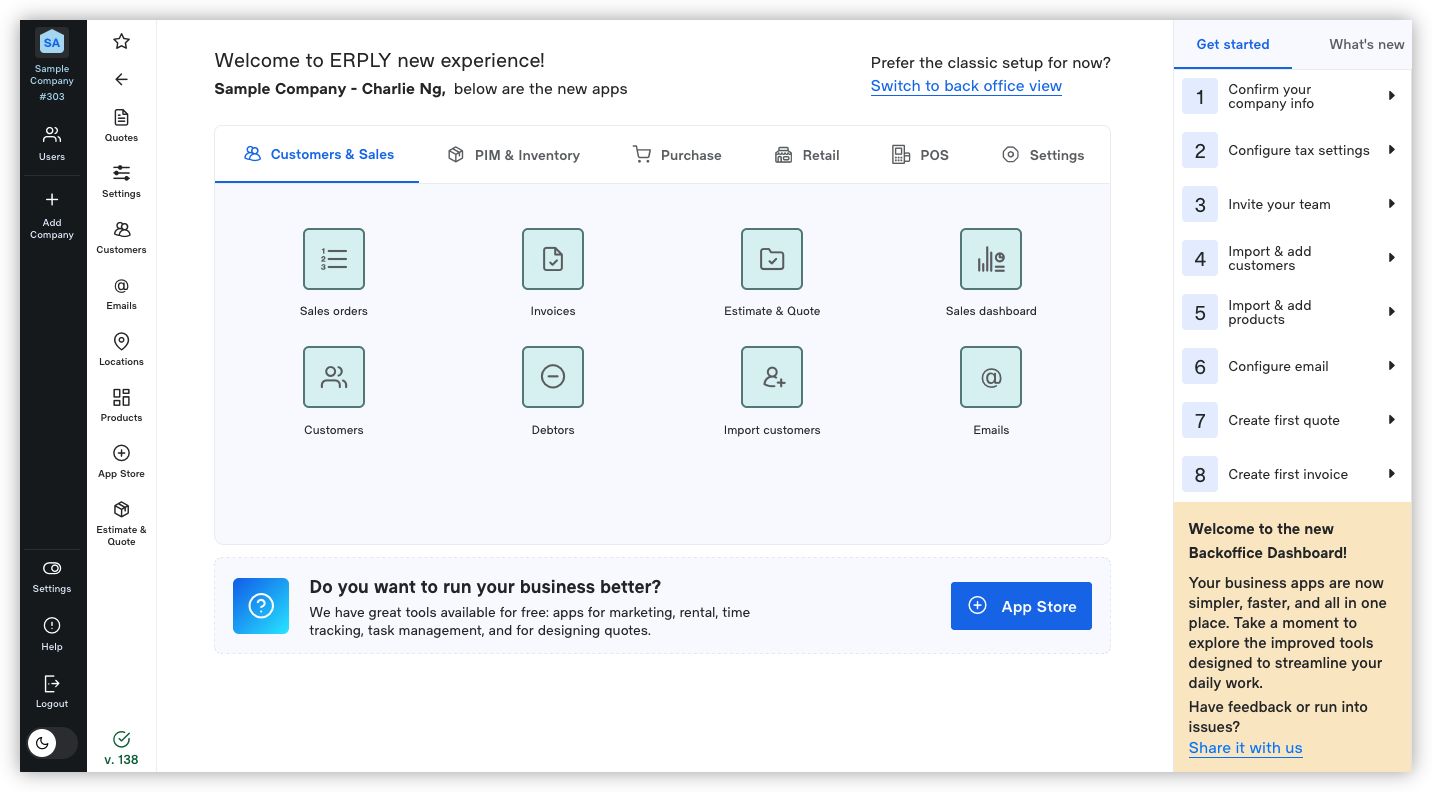1432x792 pixels.
Task: Switch to the PIM & Inventory tab
Action: tap(513, 154)
